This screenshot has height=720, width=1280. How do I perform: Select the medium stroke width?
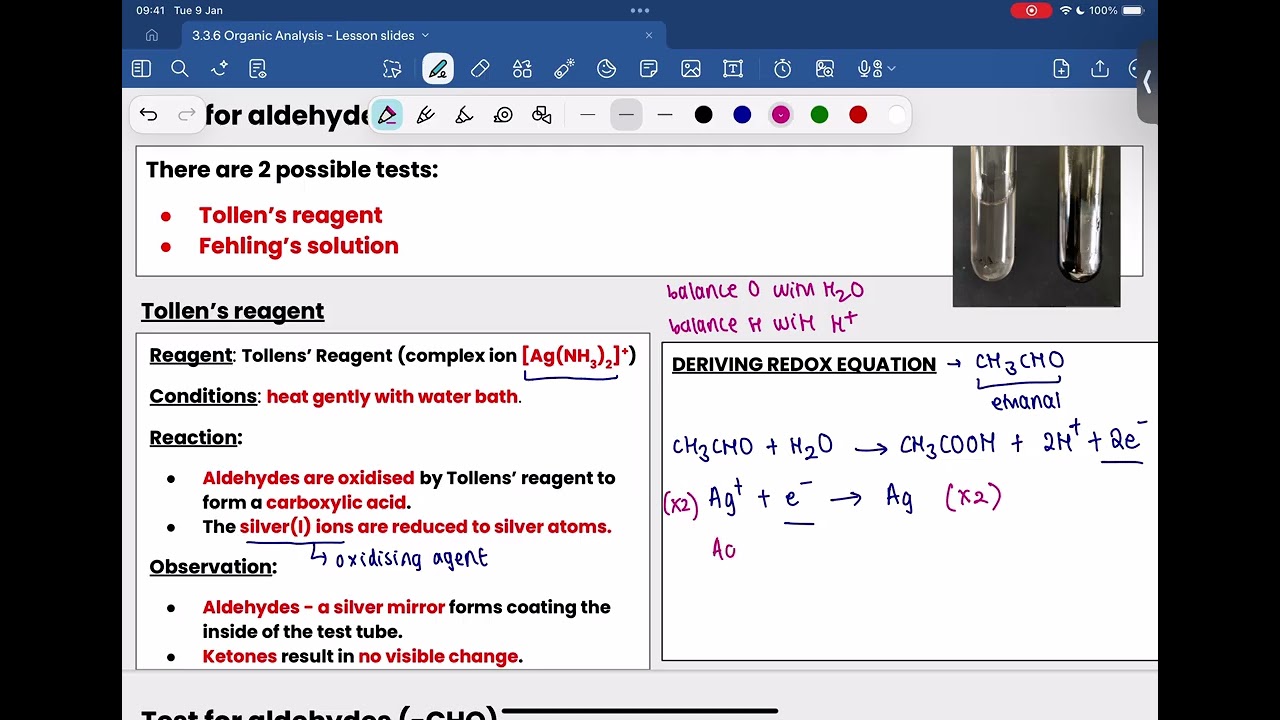(x=626, y=115)
